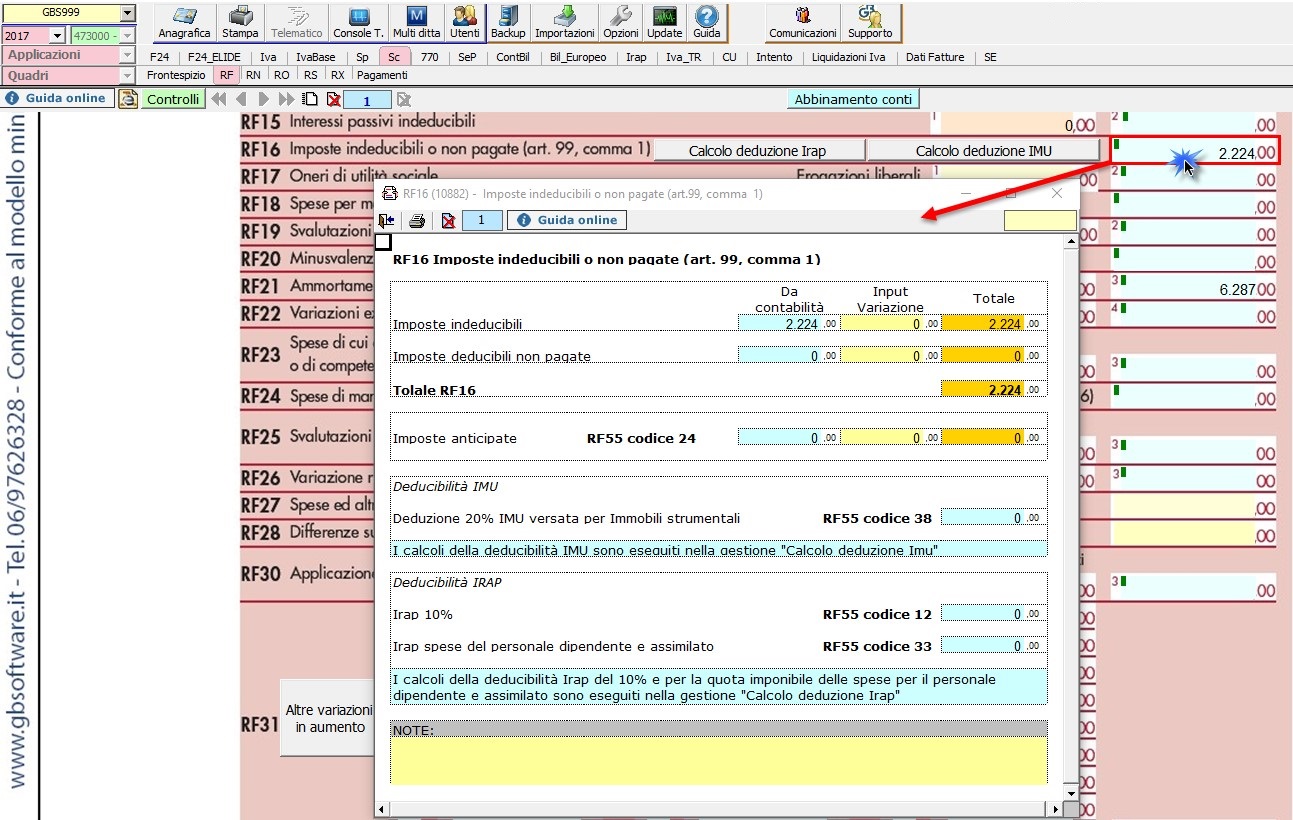Open the 2017 year dropdown
This screenshot has height=820, width=1293.
pyautogui.click(x=56, y=35)
